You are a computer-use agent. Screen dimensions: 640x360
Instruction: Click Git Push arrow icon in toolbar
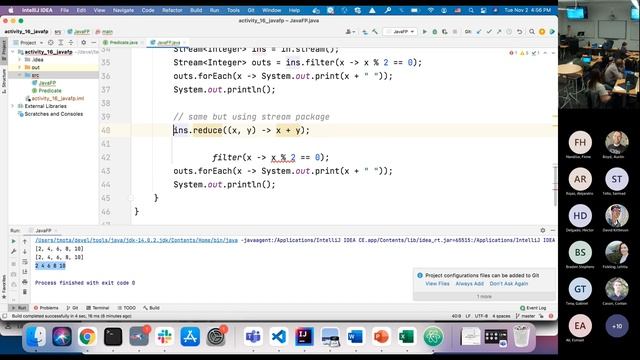pyautogui.click(x=499, y=31)
